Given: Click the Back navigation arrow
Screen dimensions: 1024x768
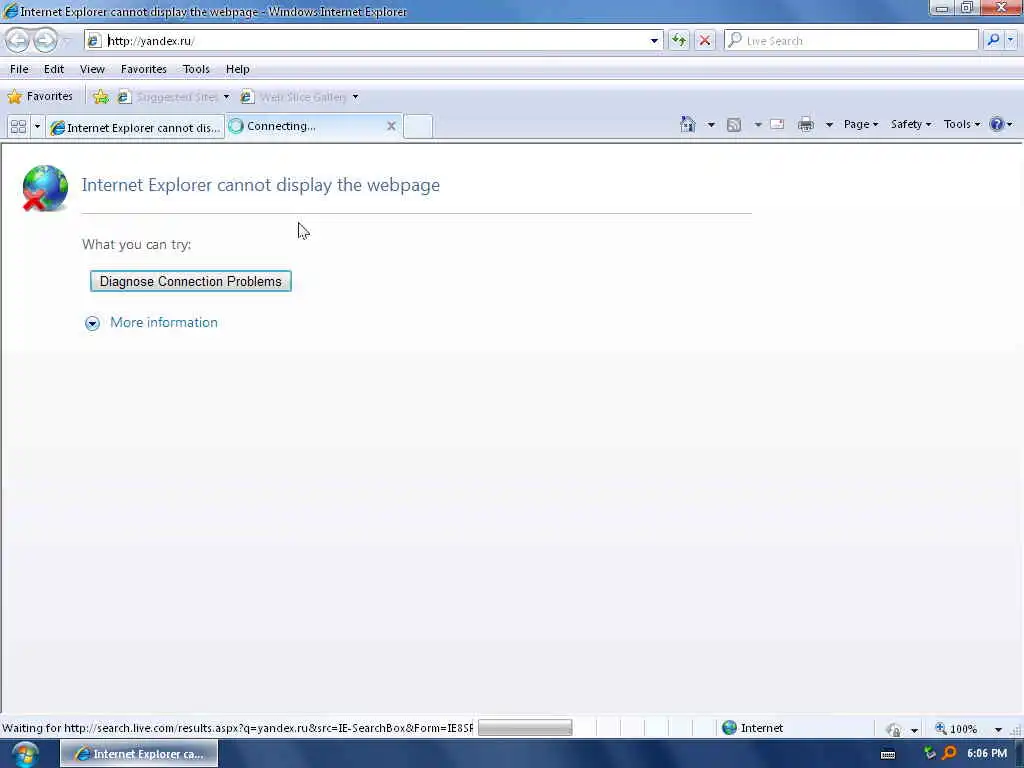Looking at the screenshot, I should [x=18, y=40].
